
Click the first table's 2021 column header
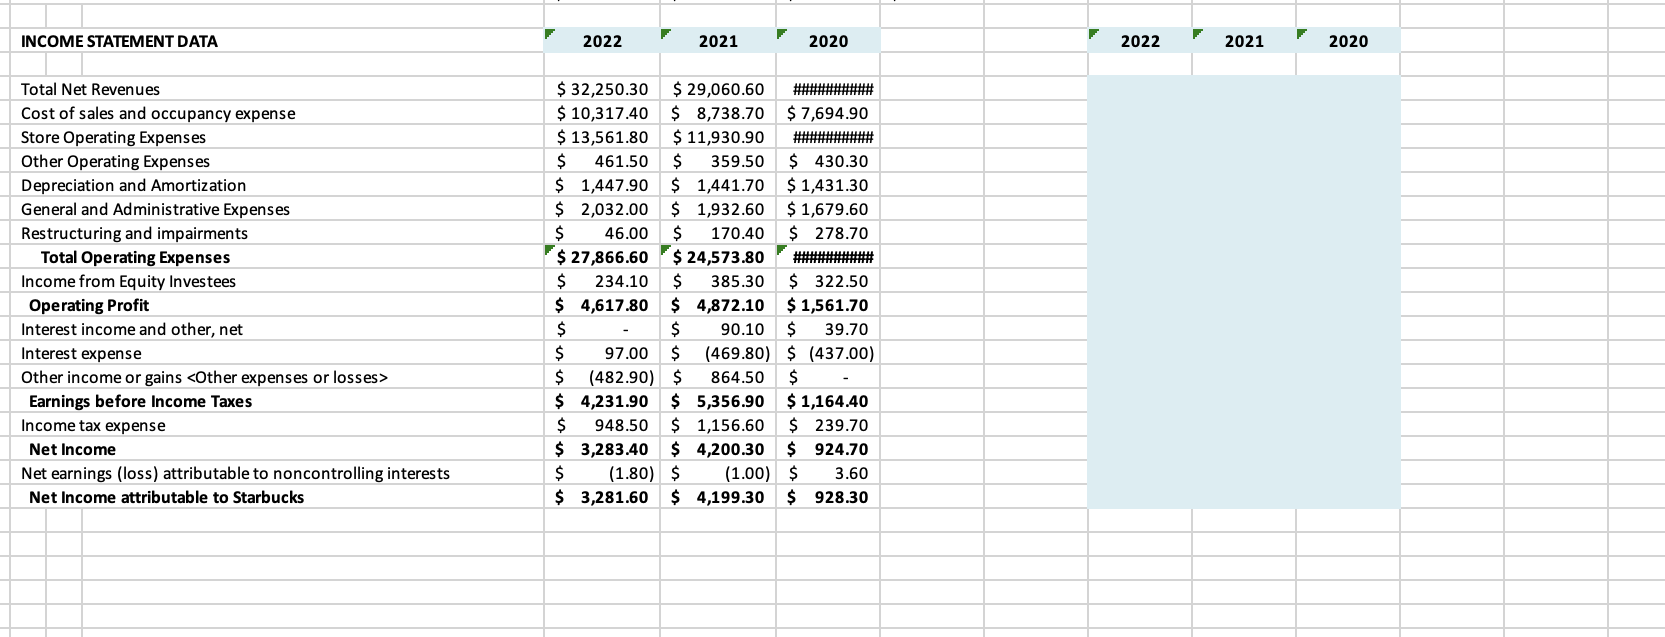(718, 41)
